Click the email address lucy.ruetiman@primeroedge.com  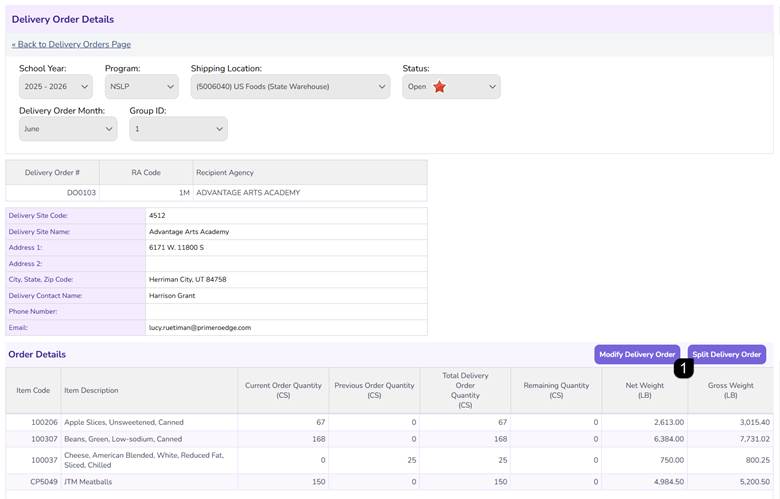(200, 328)
